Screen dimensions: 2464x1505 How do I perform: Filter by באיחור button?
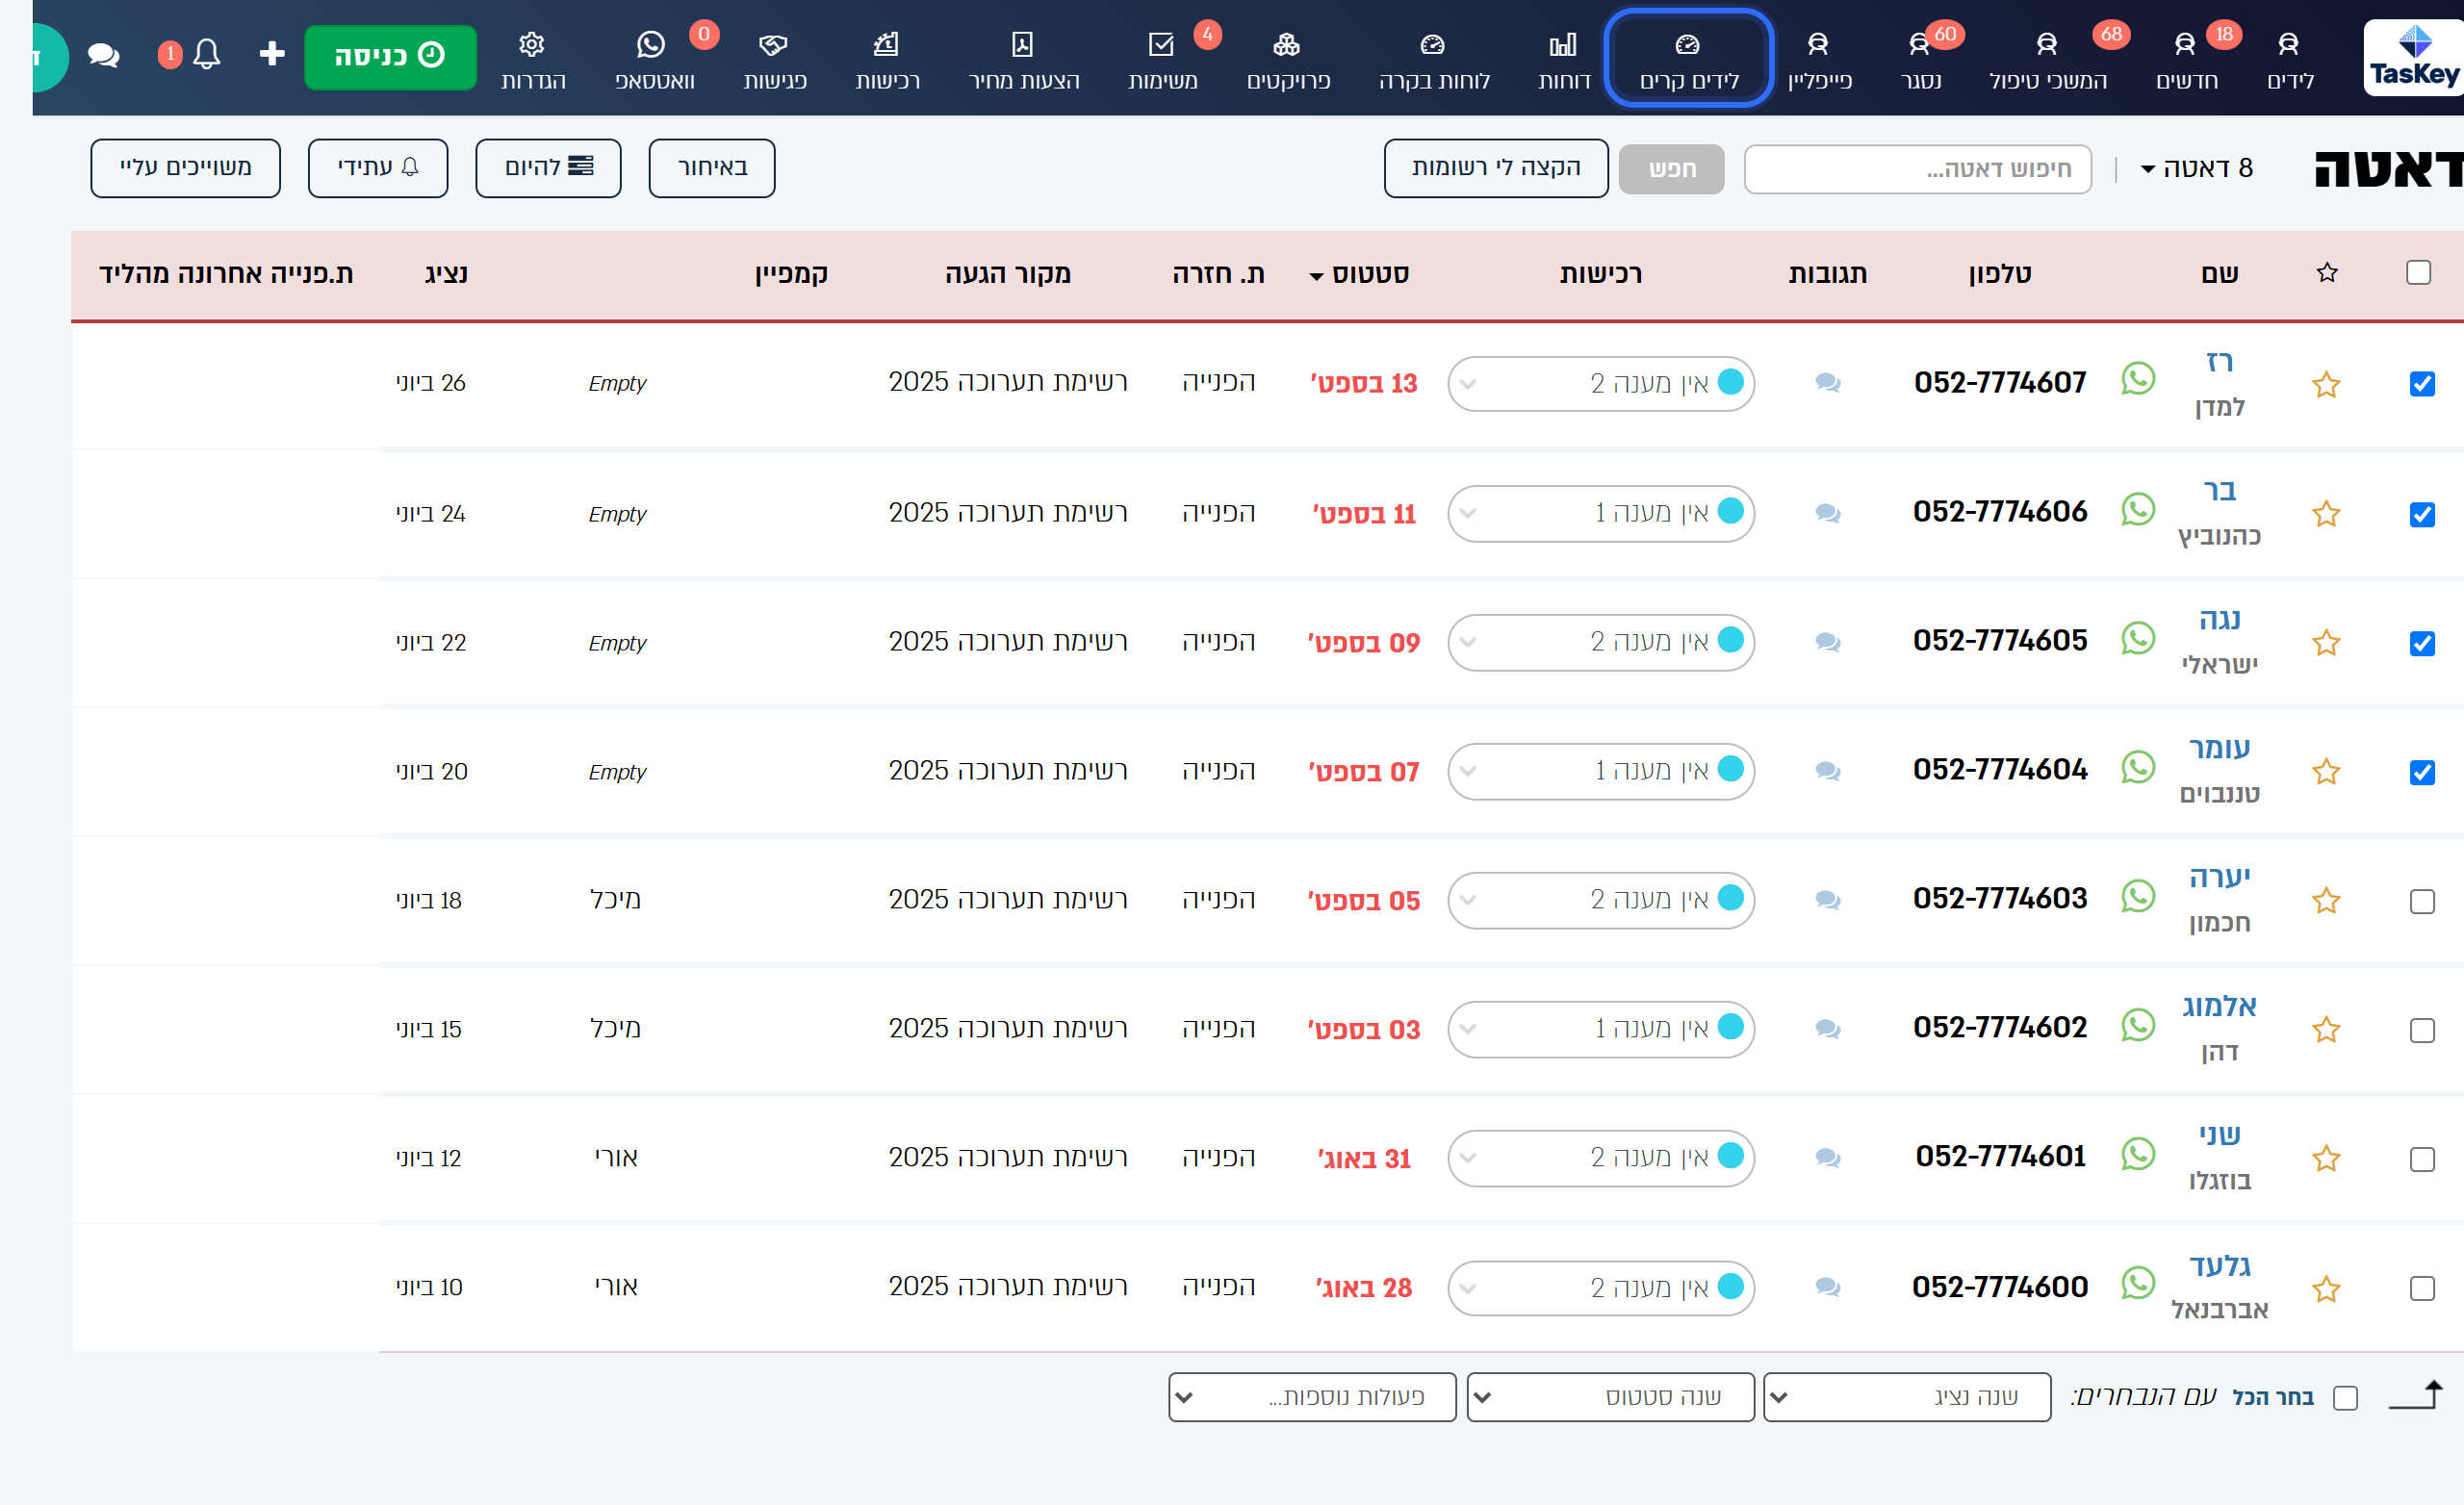[x=711, y=168]
